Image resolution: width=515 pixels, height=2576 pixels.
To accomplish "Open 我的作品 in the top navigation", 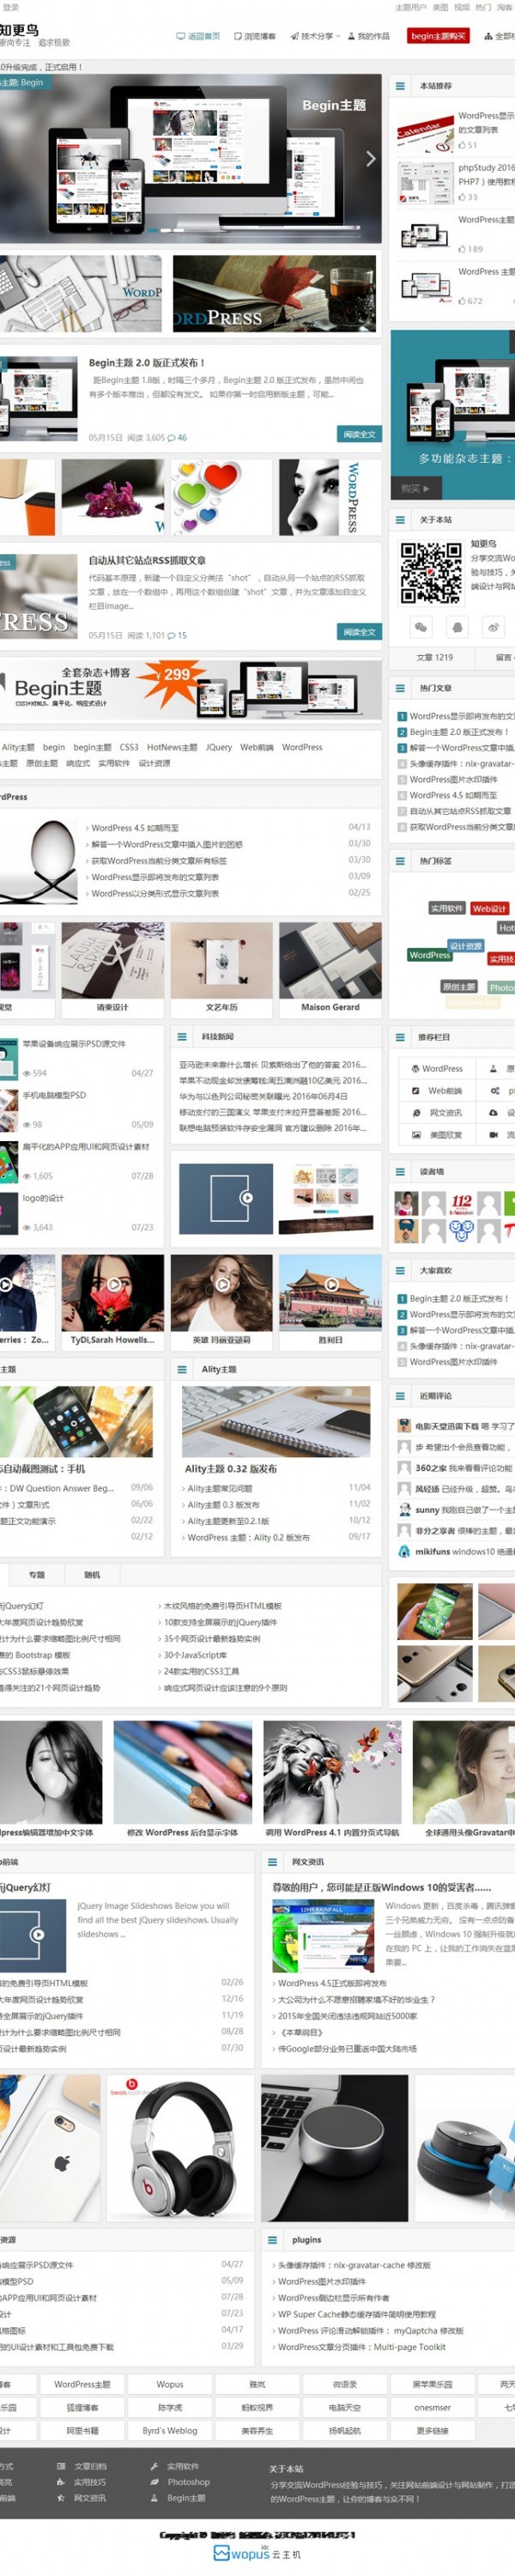I will (x=369, y=36).
